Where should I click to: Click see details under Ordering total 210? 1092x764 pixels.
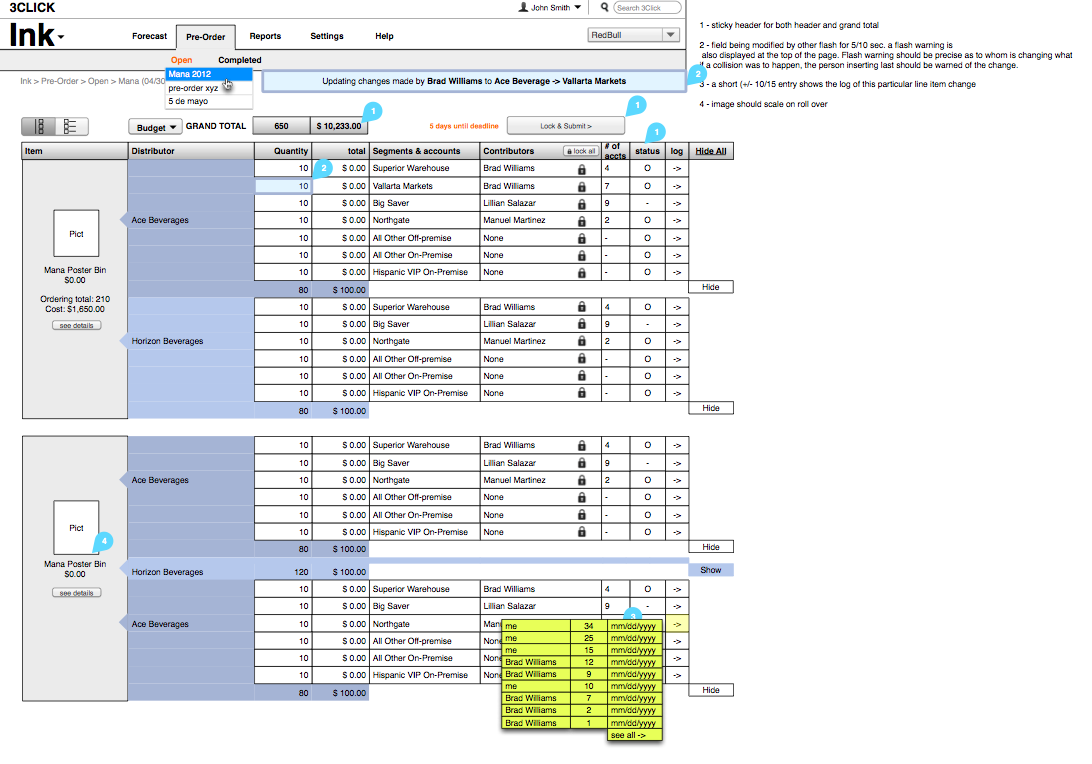coord(77,325)
